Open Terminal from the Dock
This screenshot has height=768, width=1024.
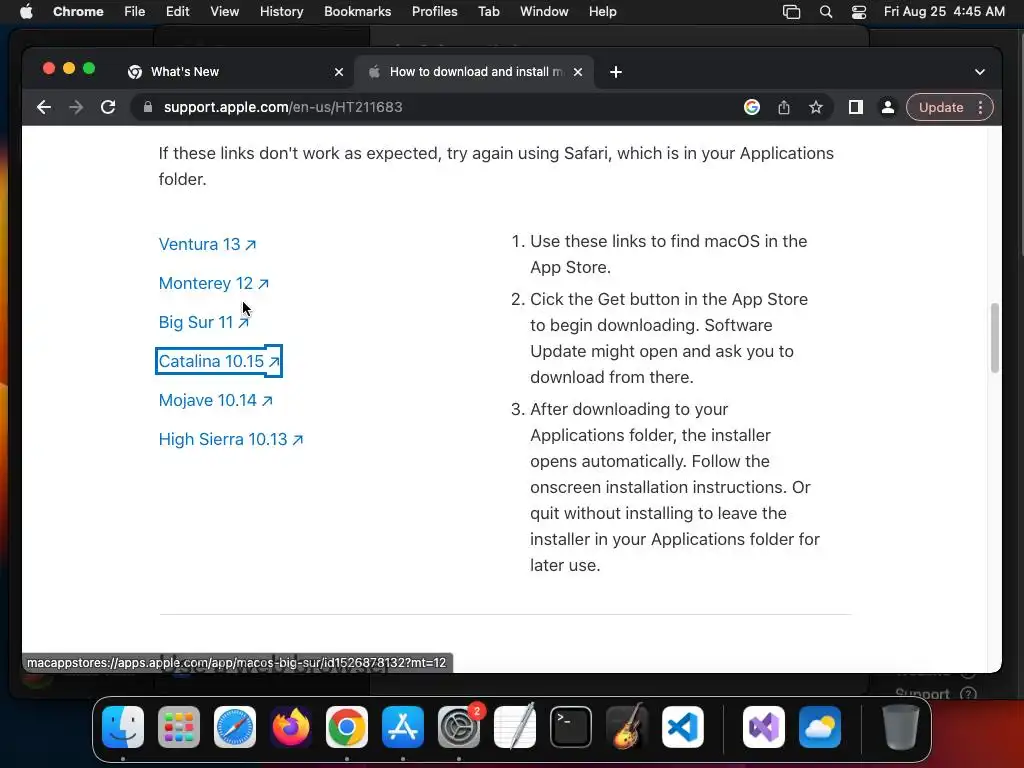pos(571,727)
